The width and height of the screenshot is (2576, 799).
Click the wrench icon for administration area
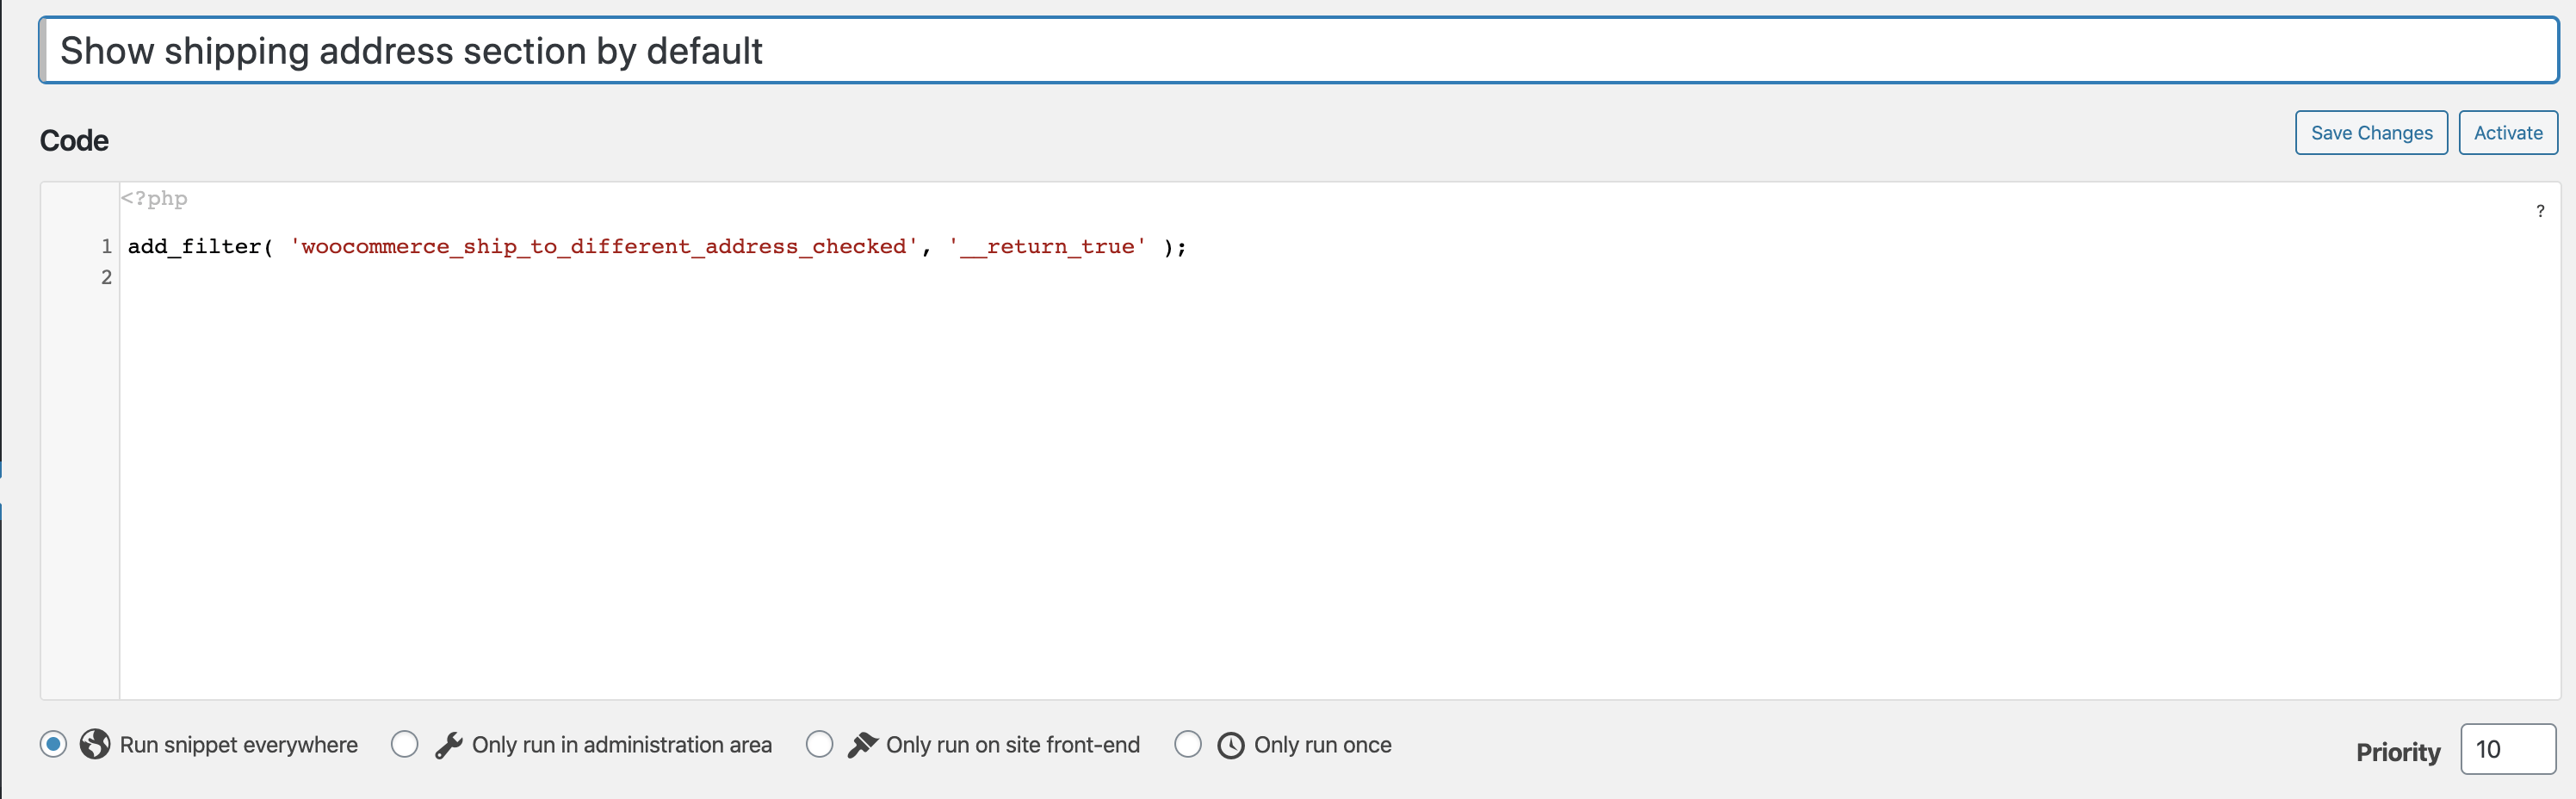click(449, 745)
